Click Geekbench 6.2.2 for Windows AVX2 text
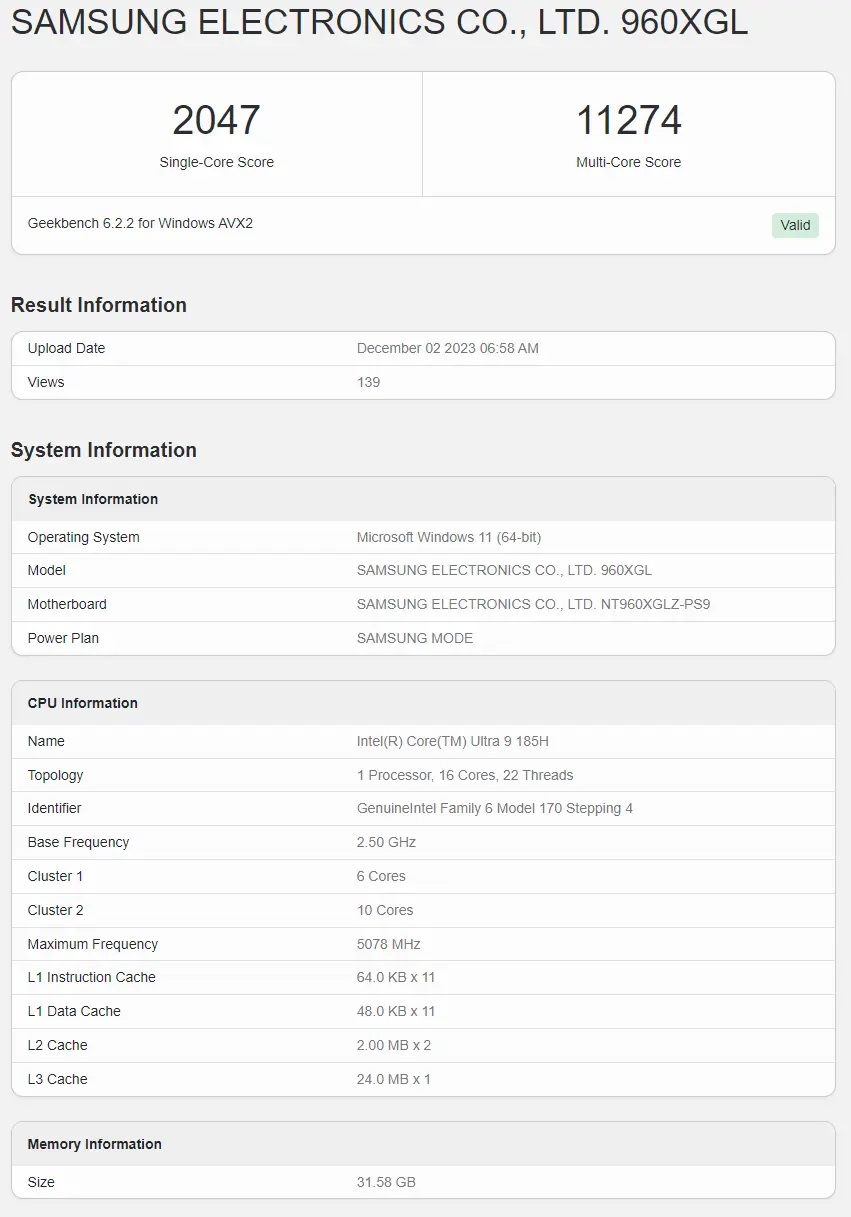This screenshot has width=851, height=1217. click(x=140, y=223)
